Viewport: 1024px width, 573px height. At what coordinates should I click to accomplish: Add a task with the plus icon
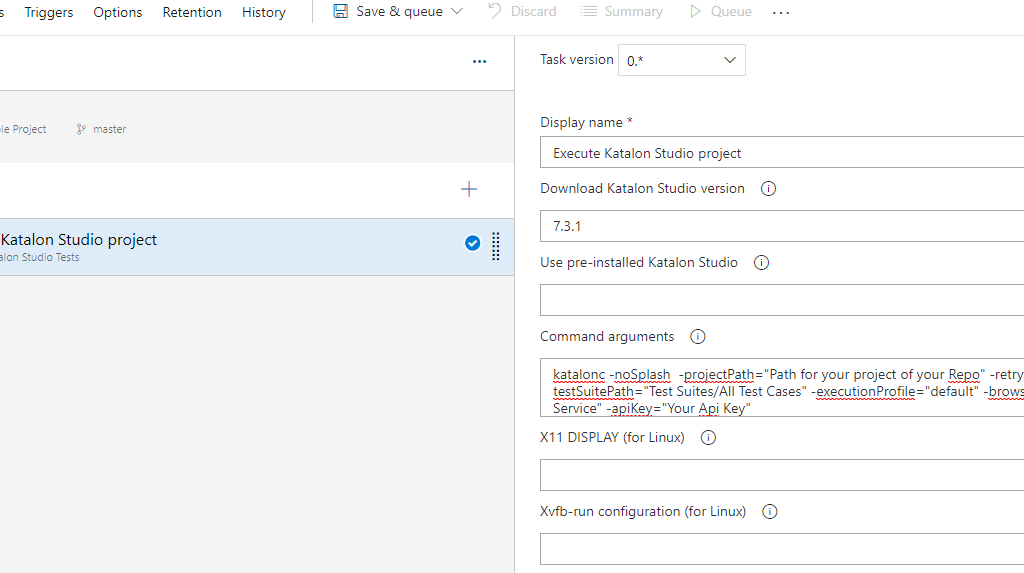click(x=469, y=189)
